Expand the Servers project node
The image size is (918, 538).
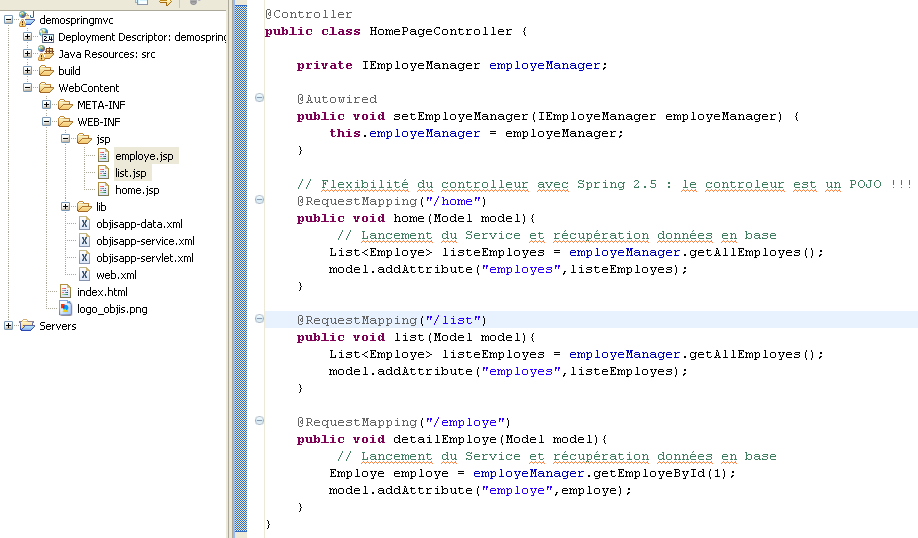tap(8, 325)
